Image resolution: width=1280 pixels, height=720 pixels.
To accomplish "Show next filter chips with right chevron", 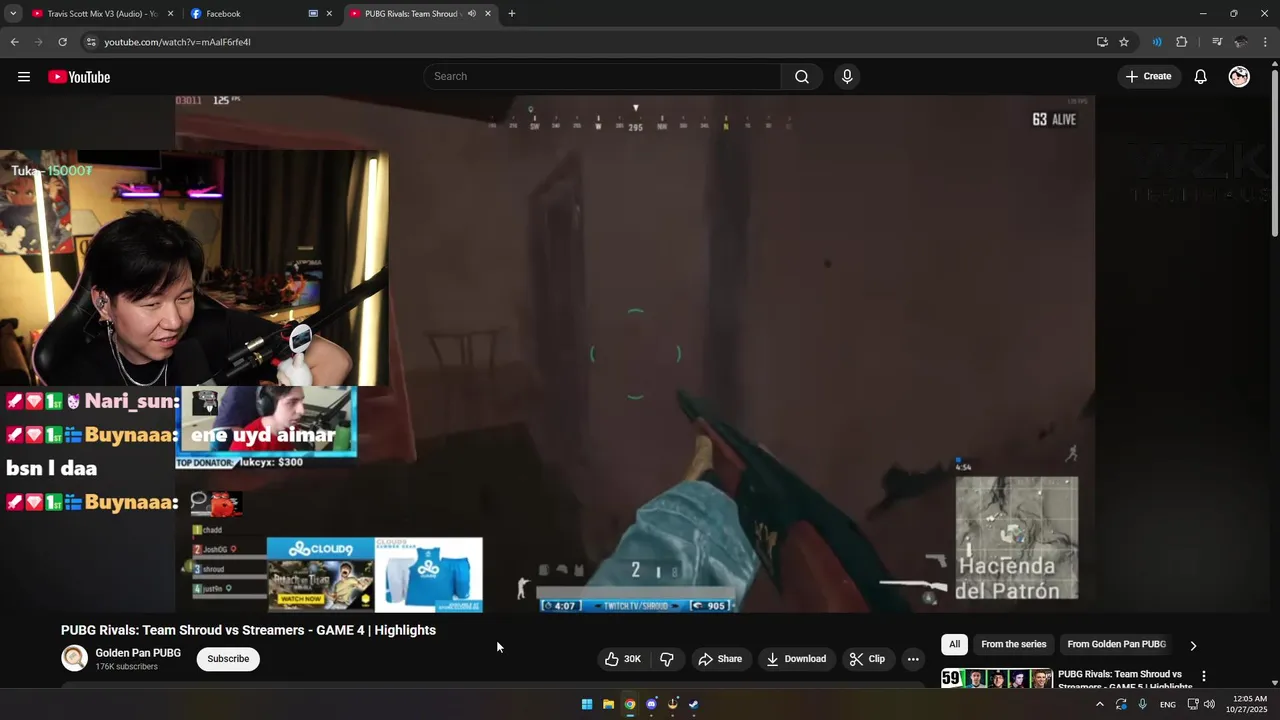I will click(x=1193, y=645).
